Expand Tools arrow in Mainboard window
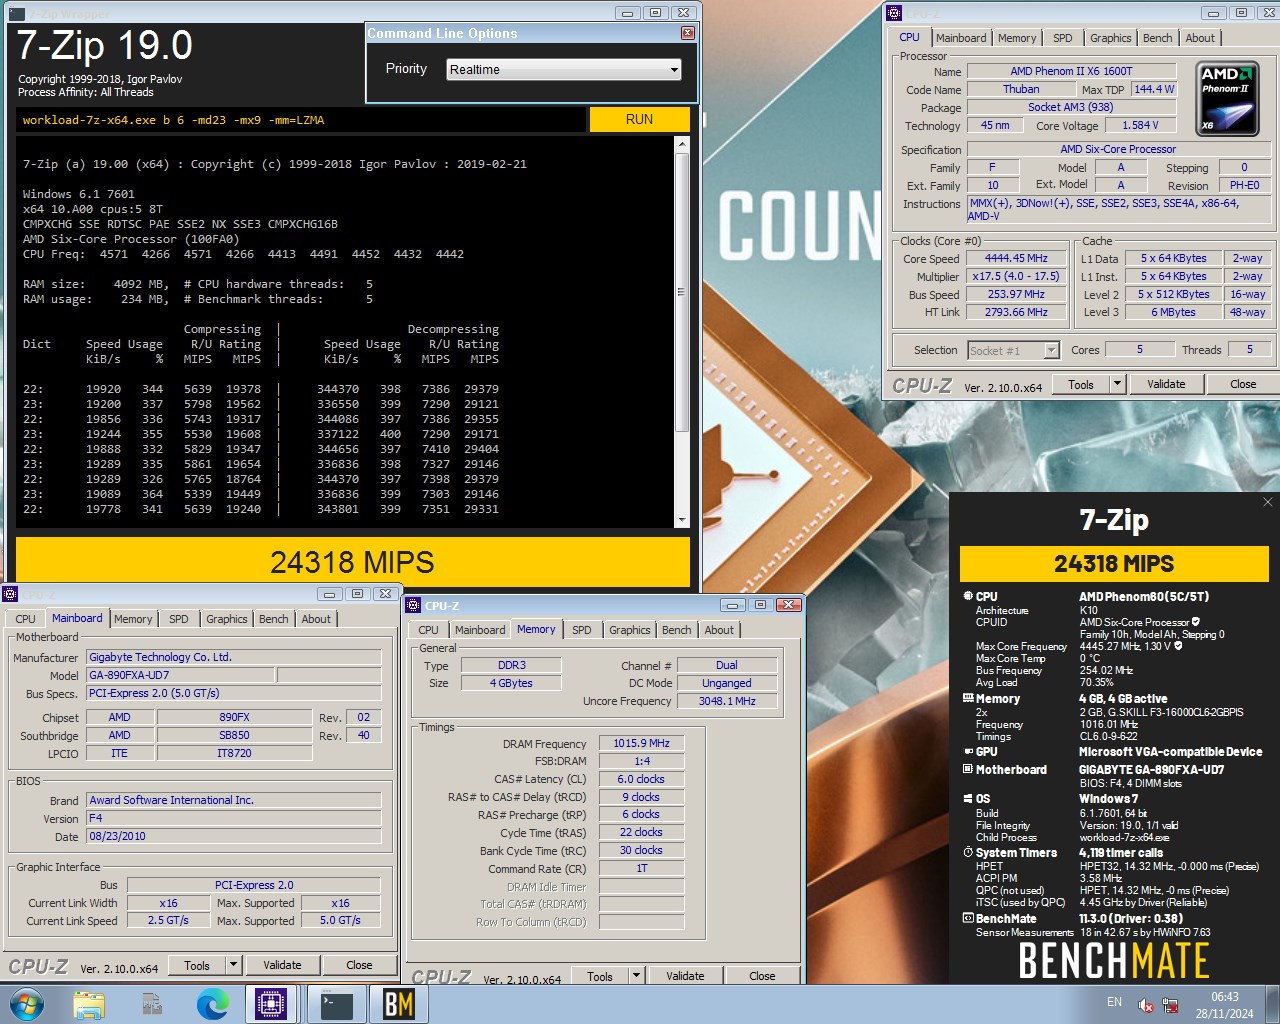The image size is (1280, 1024). pos(234,965)
